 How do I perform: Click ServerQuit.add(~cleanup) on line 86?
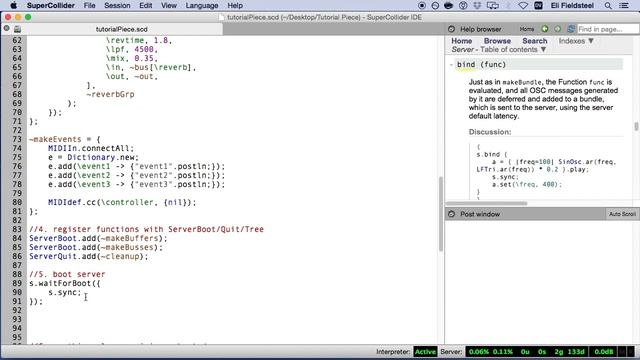(x=89, y=256)
